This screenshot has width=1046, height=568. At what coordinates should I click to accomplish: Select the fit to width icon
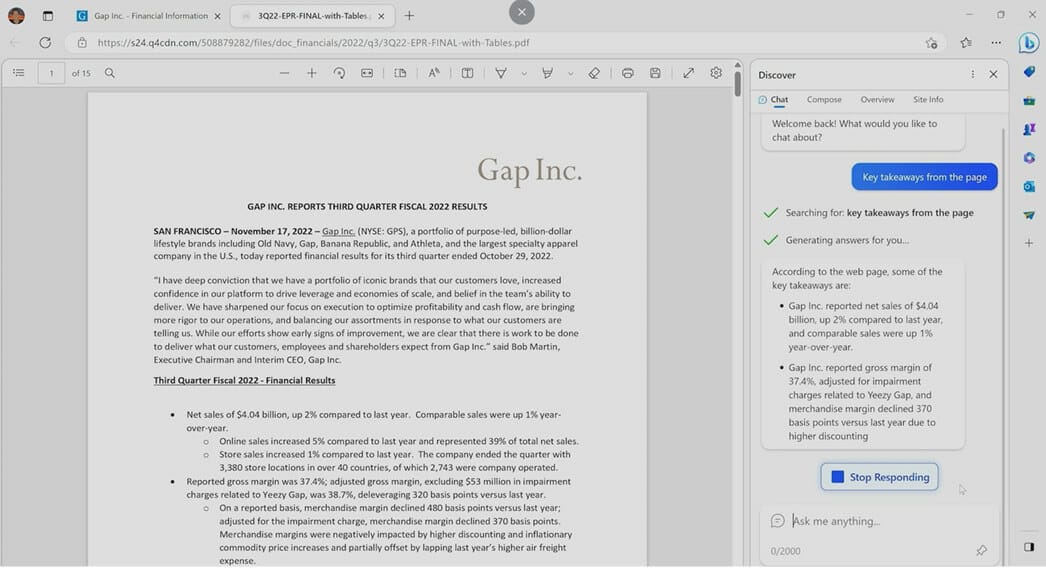367,73
